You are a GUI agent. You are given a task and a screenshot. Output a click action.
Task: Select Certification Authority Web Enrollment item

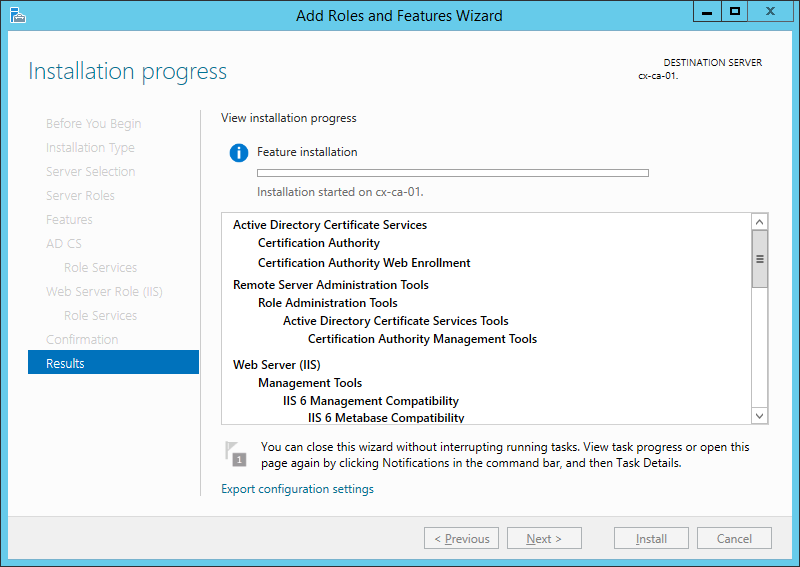coord(364,263)
